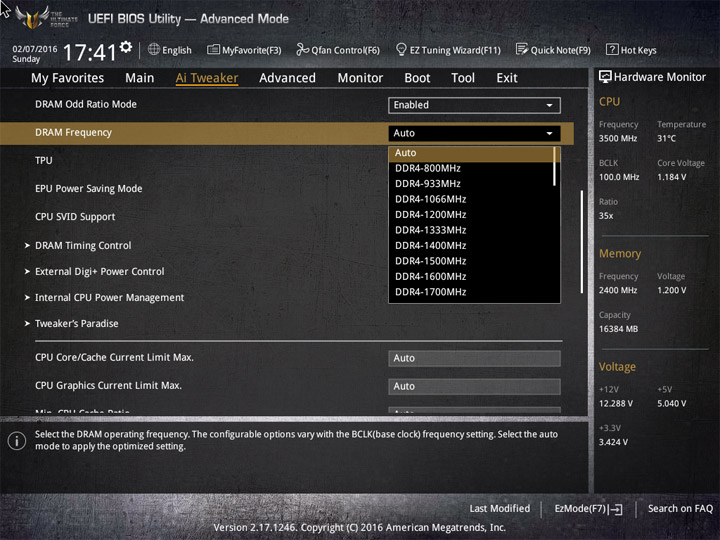
Task: Pick DDR4-1066MHz from the list
Action: click(x=430, y=199)
